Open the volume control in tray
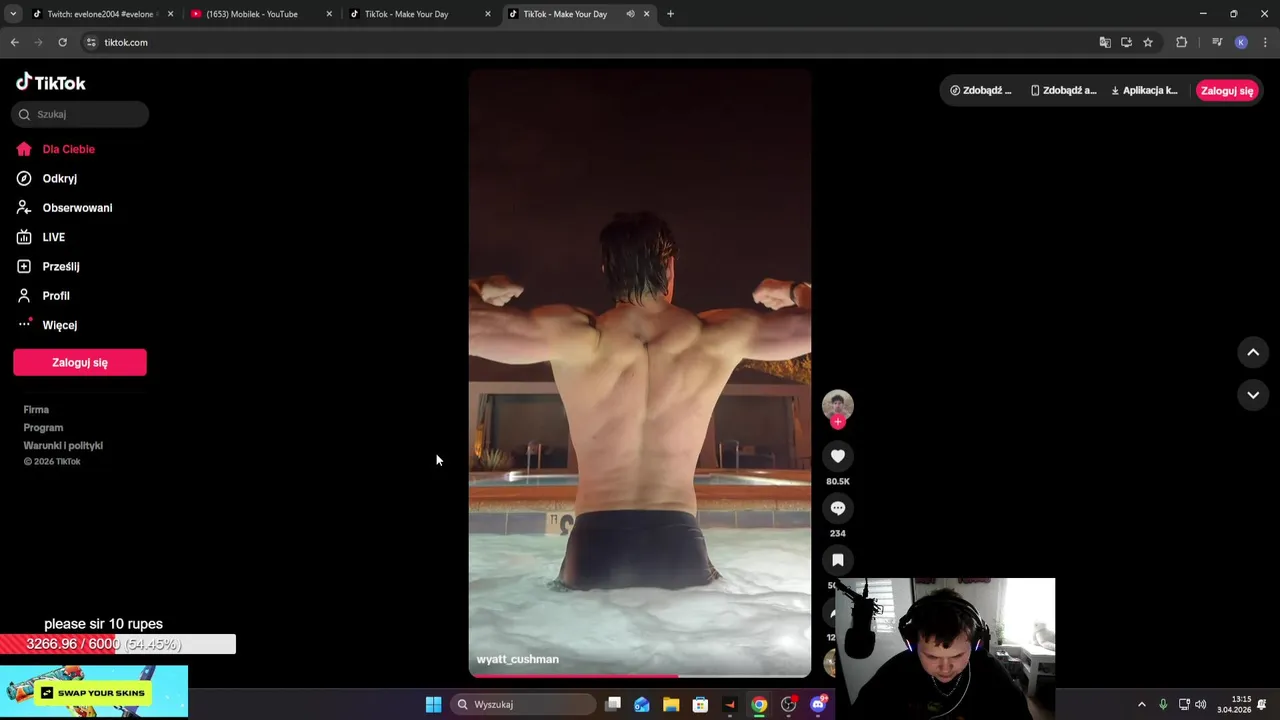 click(x=1200, y=704)
